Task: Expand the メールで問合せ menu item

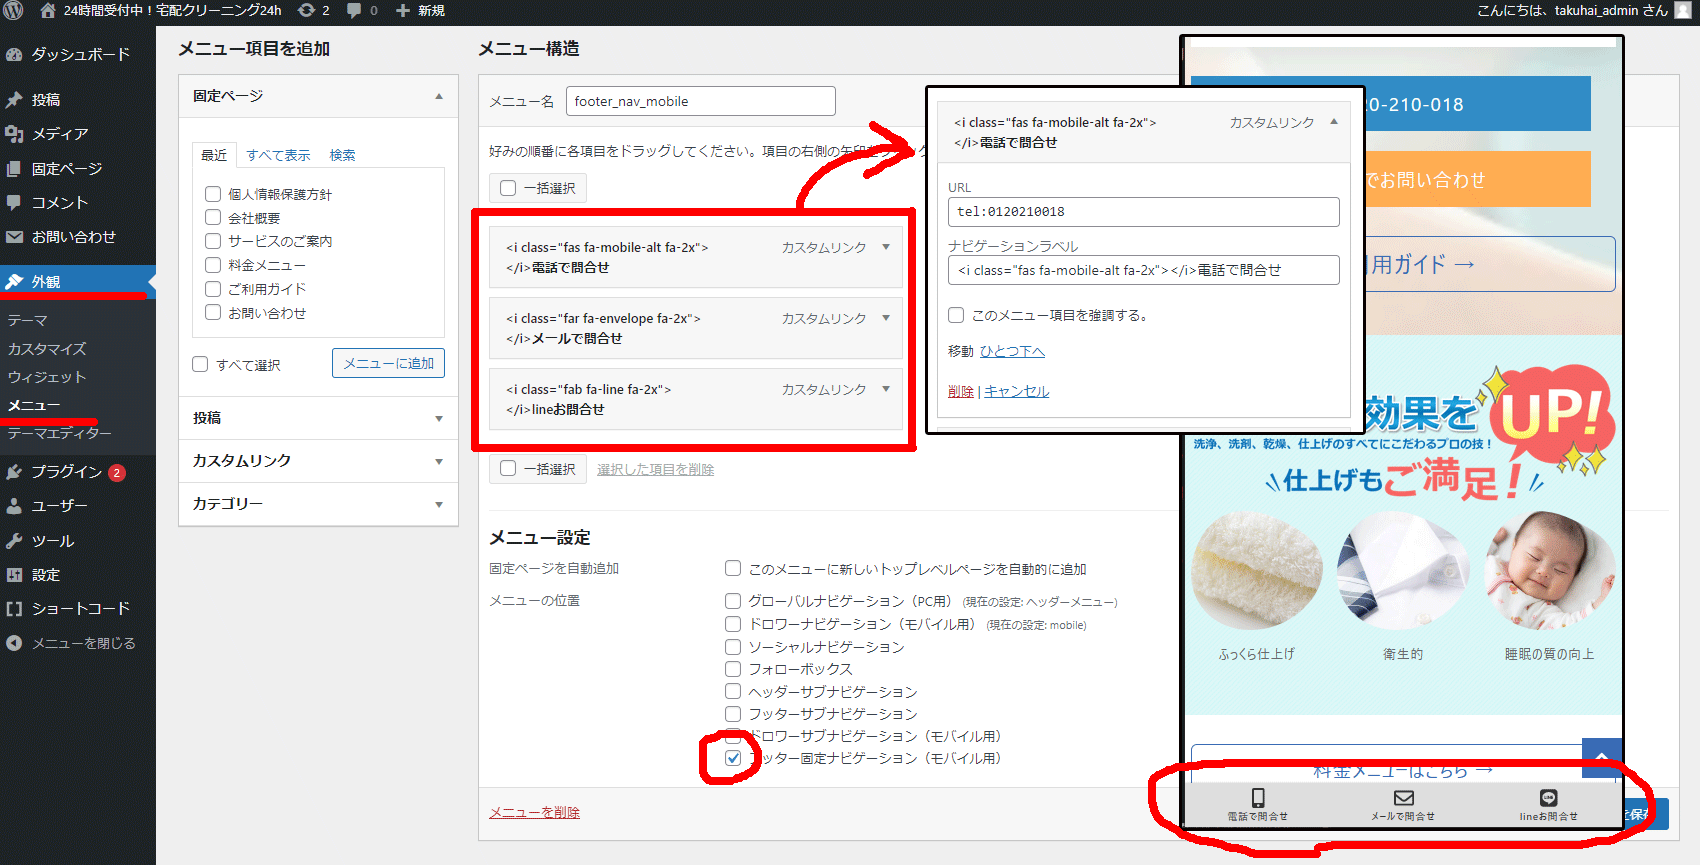Action: 886,318
